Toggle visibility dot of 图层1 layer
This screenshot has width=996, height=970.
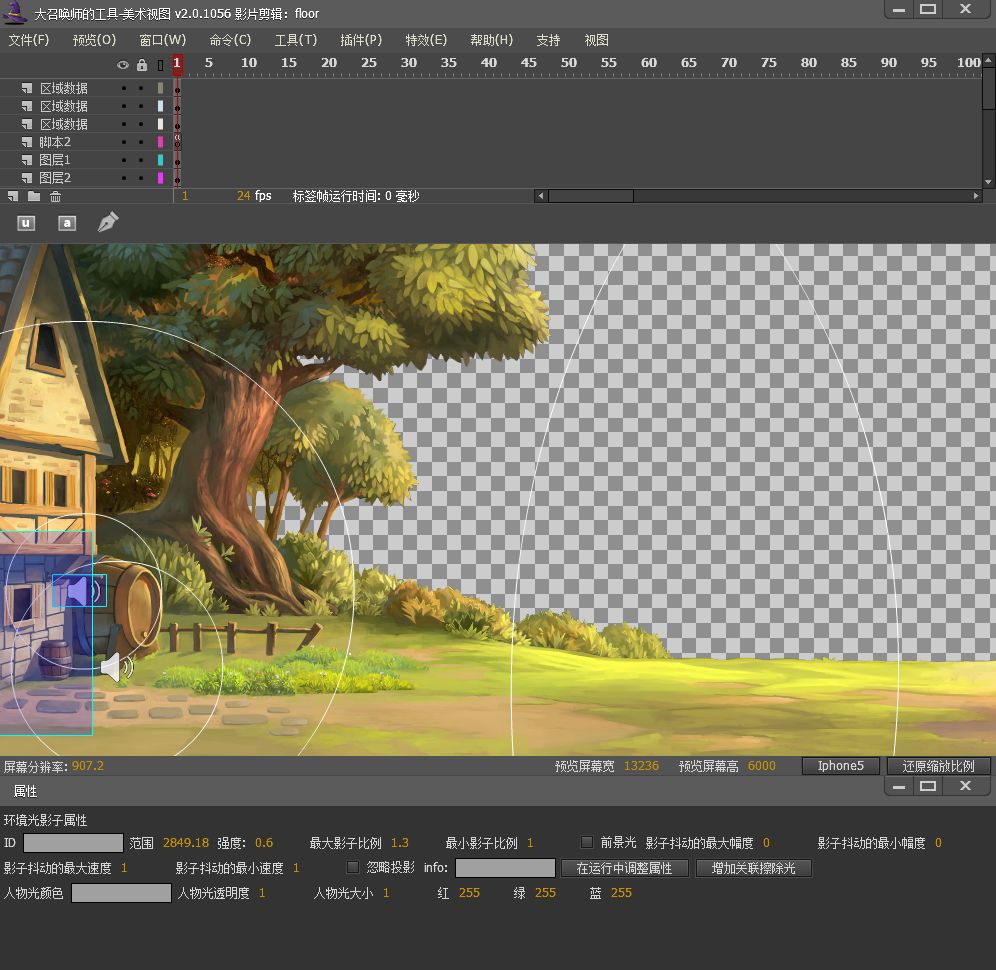pyautogui.click(x=124, y=159)
